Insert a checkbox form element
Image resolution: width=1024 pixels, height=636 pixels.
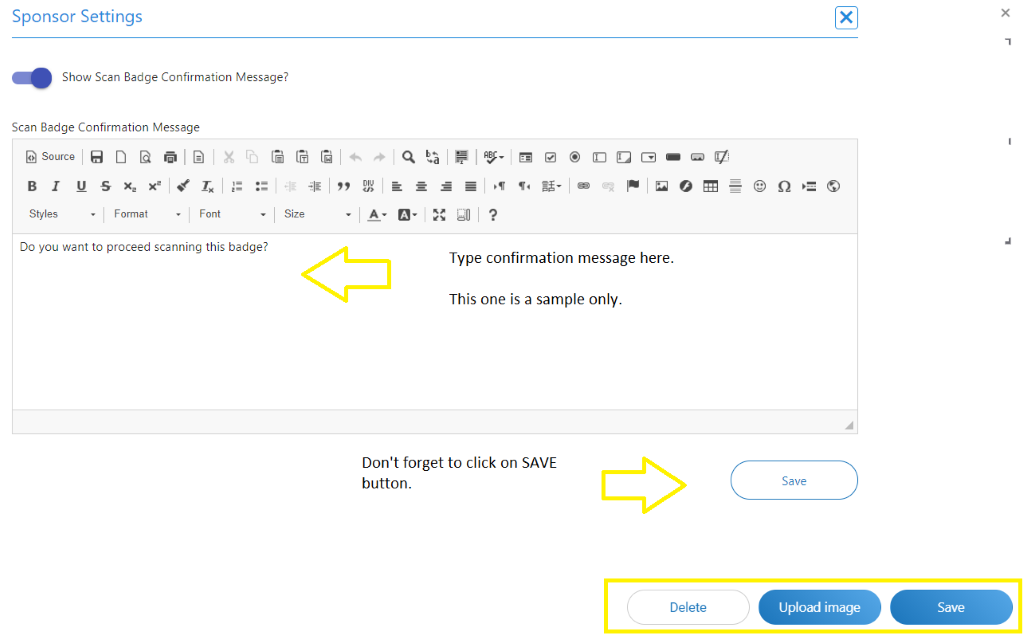pos(550,157)
